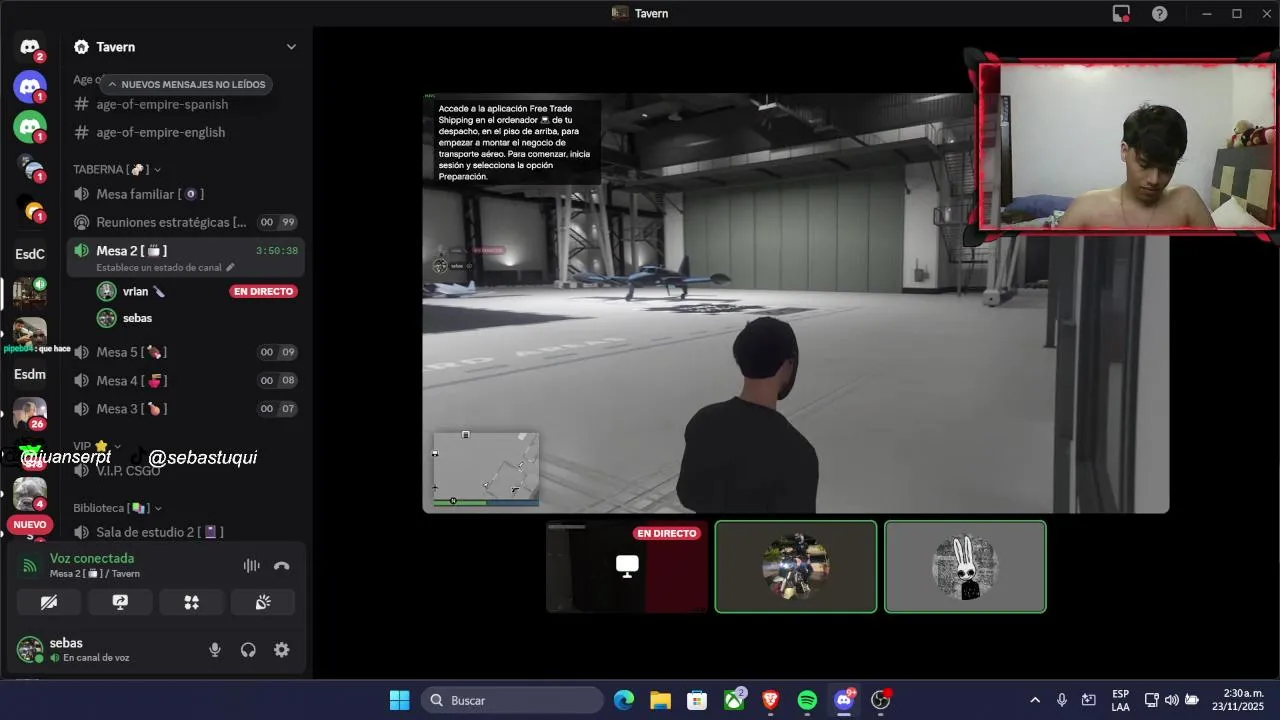Click NUEVO unread indicator in server list

[x=30, y=524]
